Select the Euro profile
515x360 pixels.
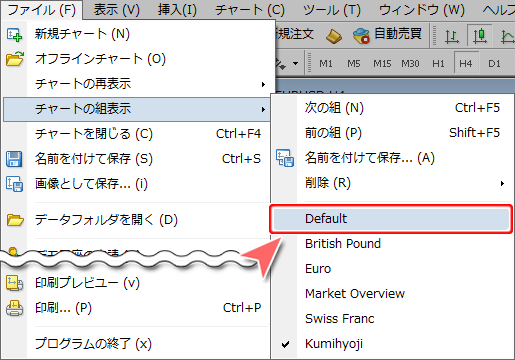392,269
